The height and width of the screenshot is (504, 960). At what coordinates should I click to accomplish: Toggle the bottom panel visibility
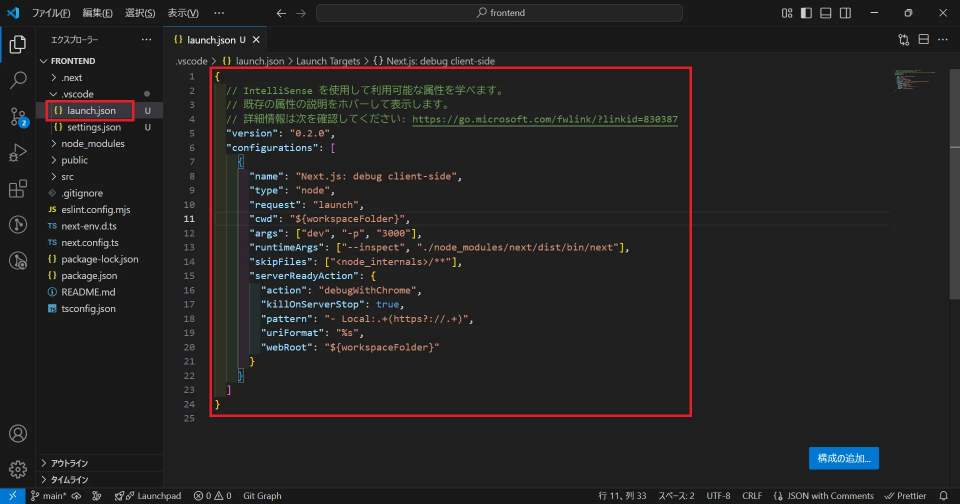coord(826,13)
